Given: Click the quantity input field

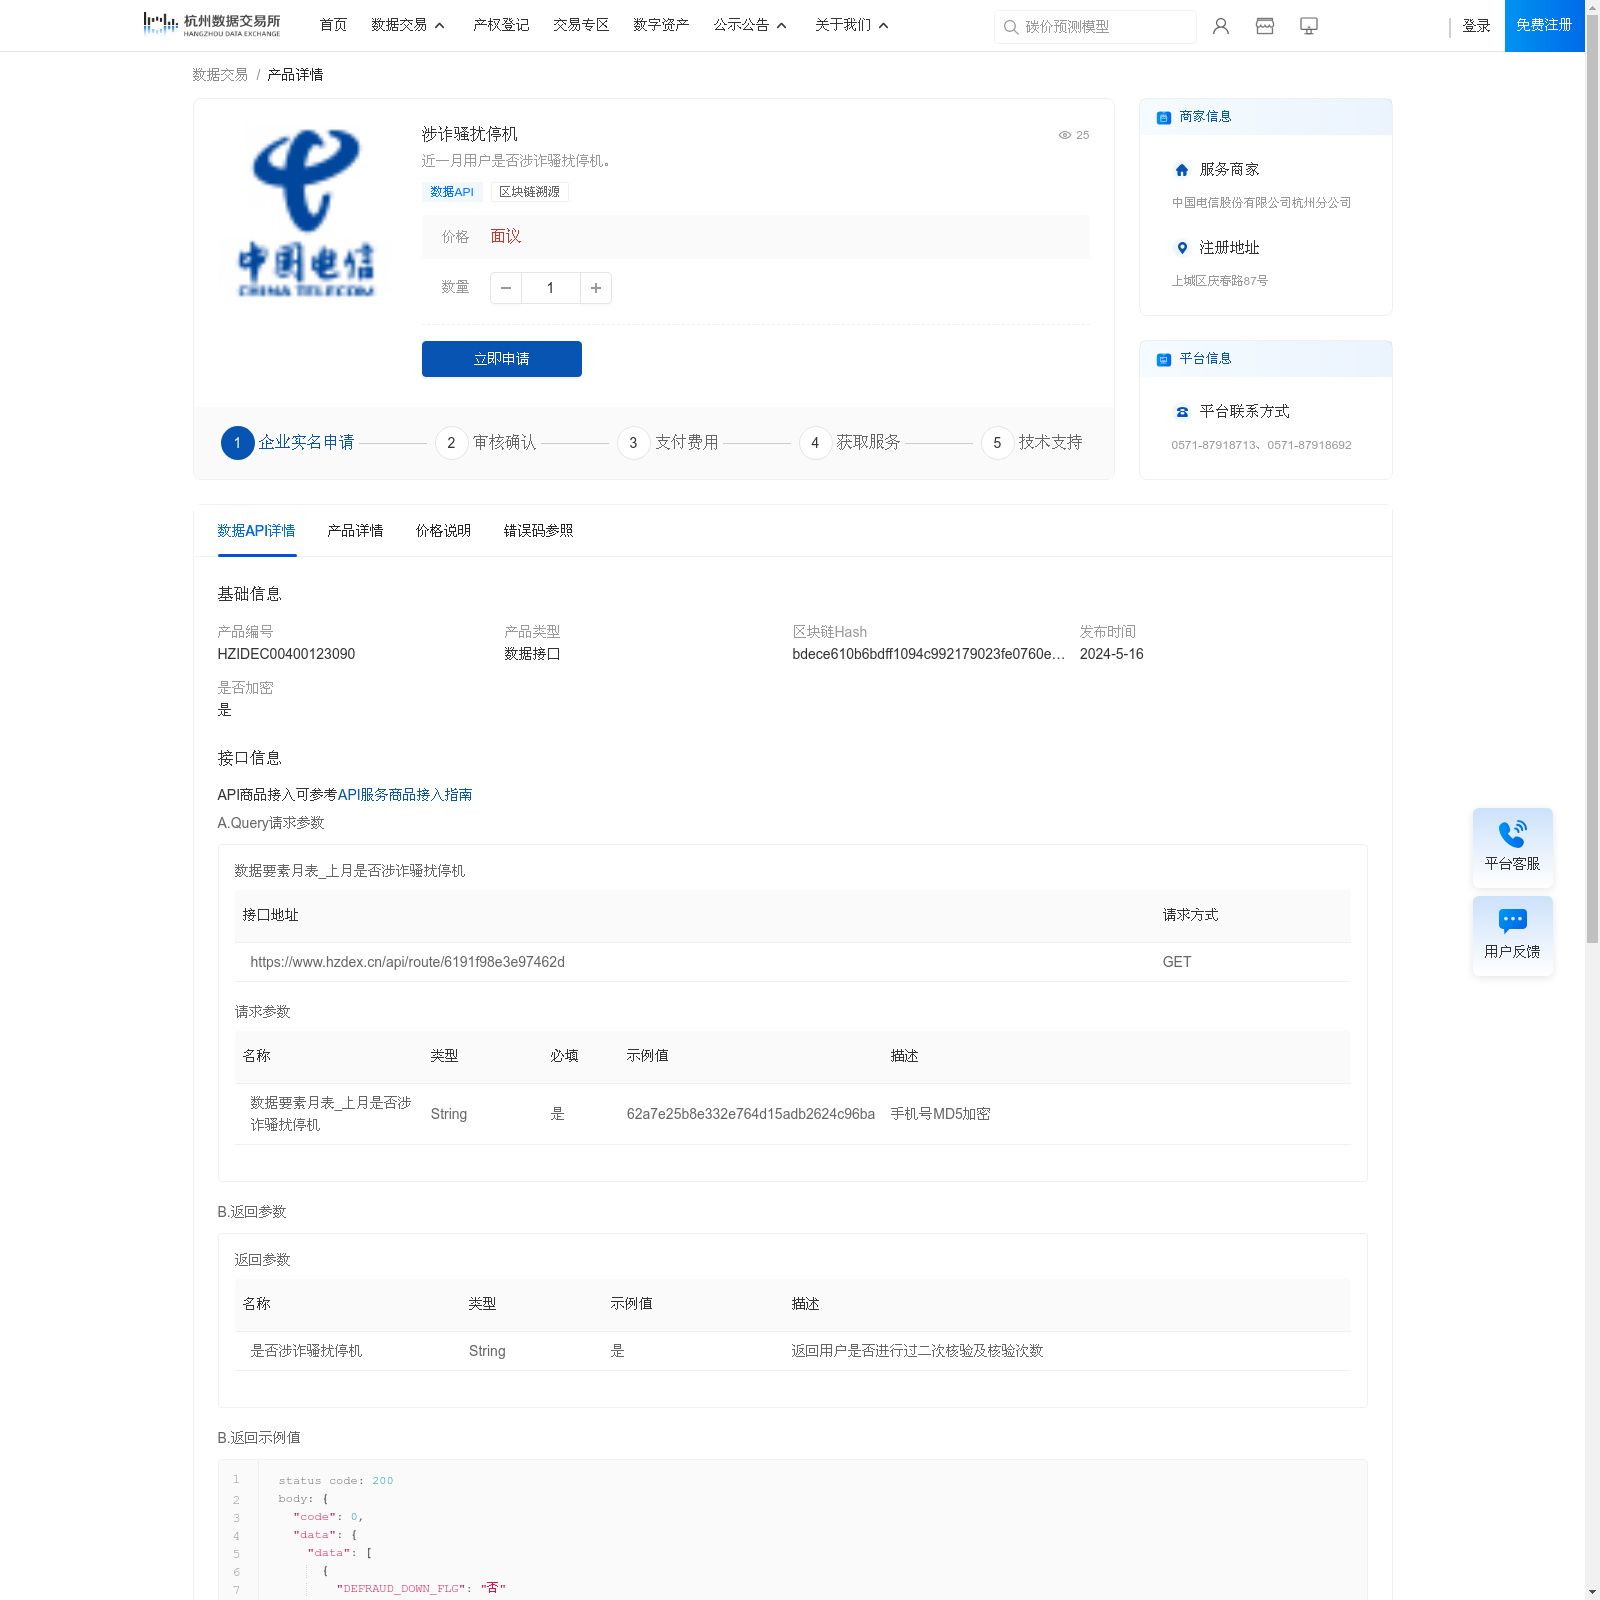Looking at the screenshot, I should point(551,288).
